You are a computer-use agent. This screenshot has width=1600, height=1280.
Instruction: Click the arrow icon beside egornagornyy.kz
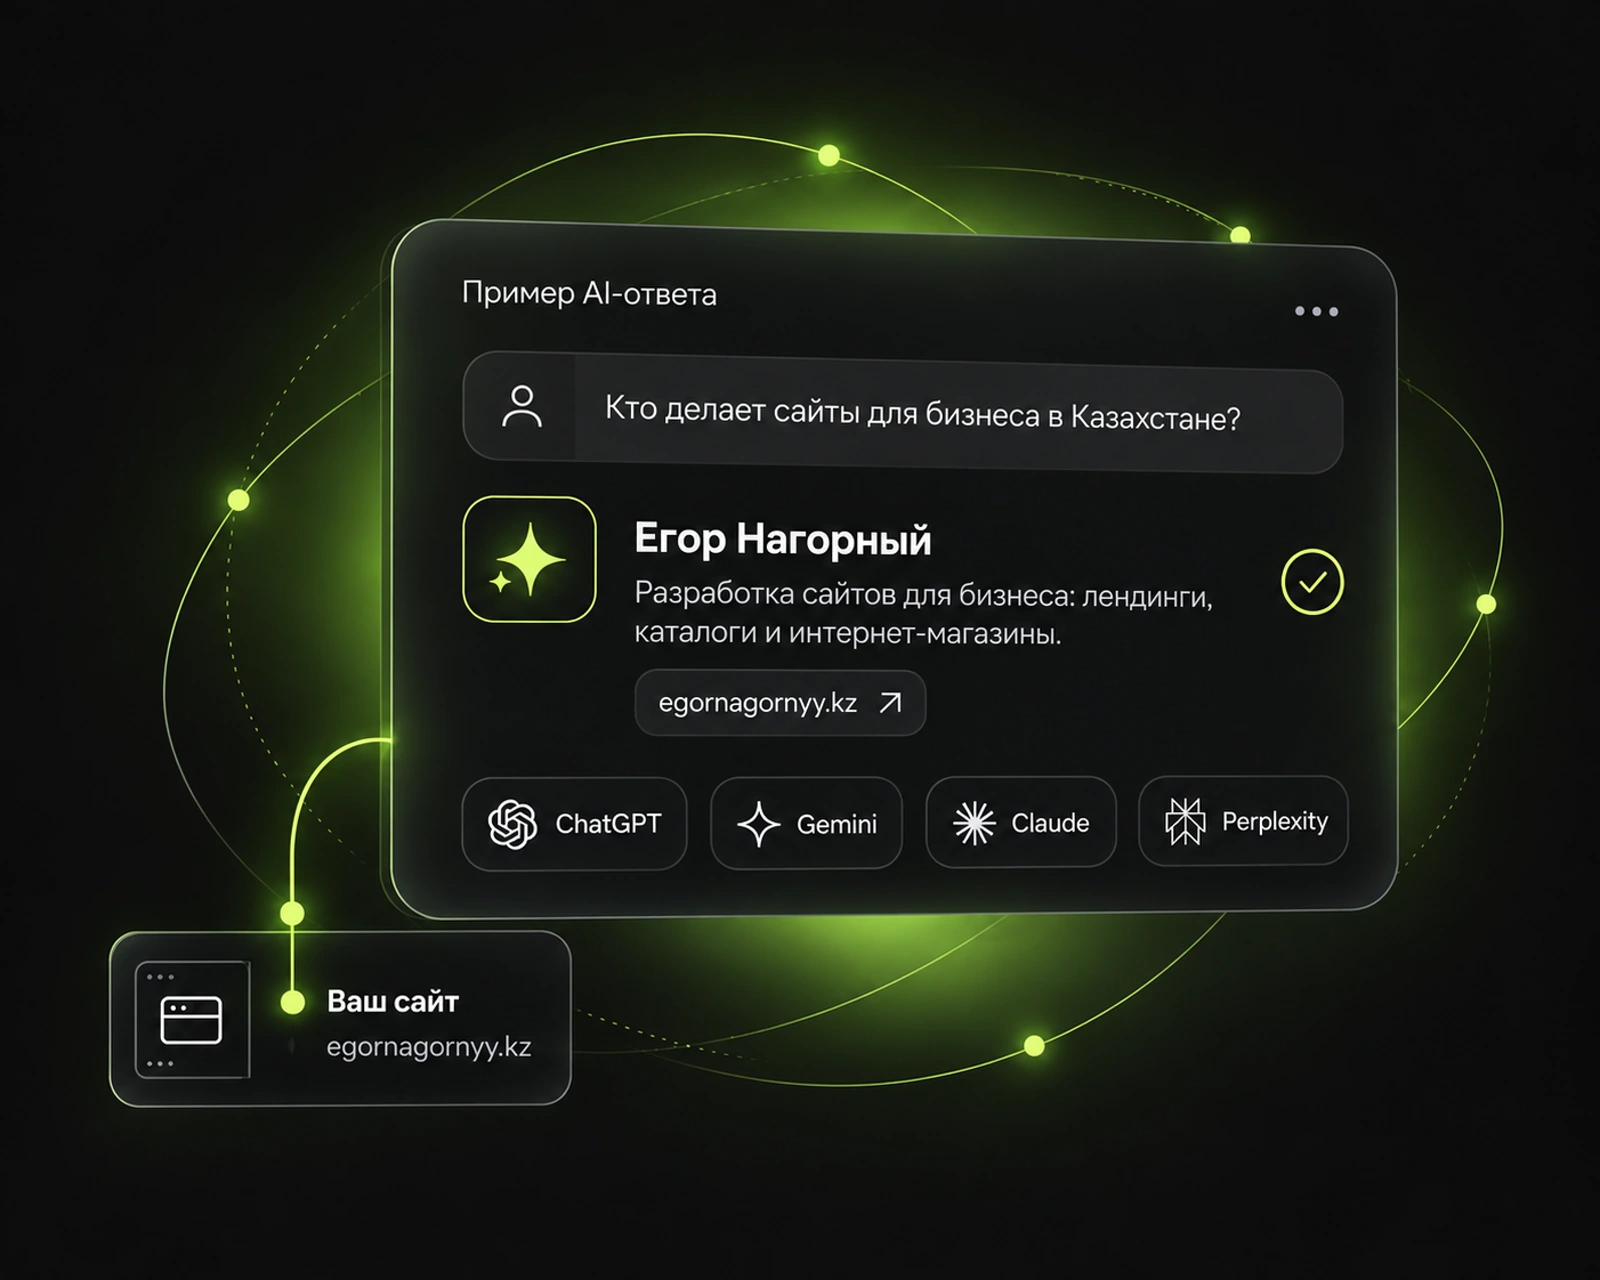890,703
